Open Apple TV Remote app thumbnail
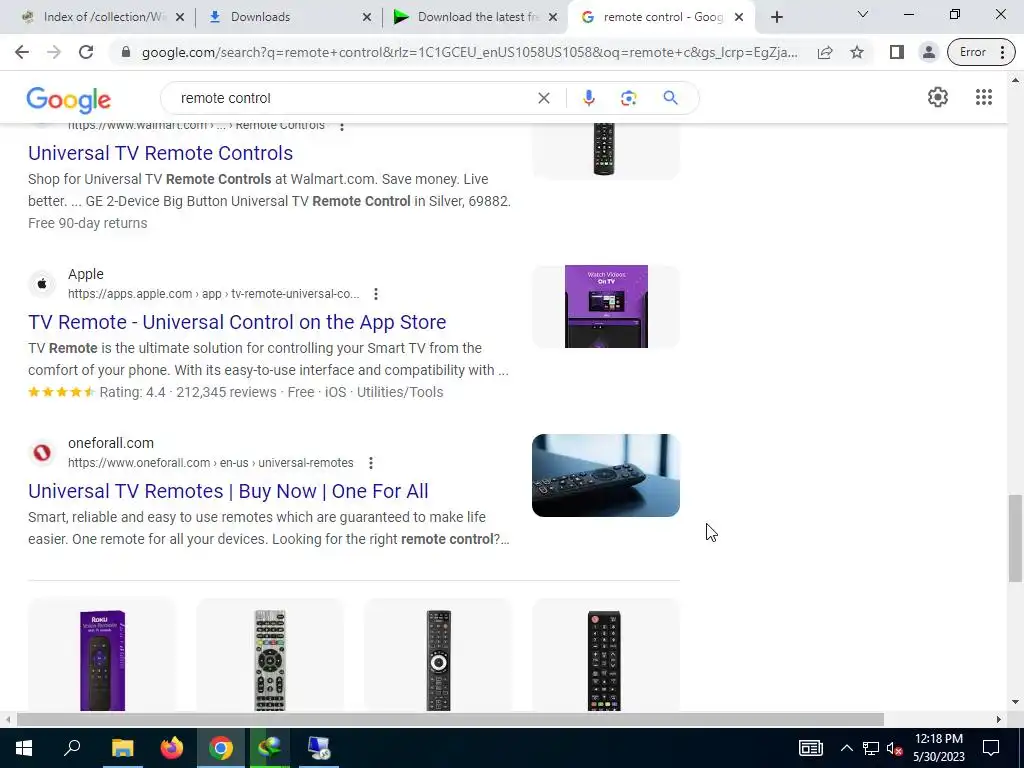Viewport: 1024px width, 768px height. 605,306
